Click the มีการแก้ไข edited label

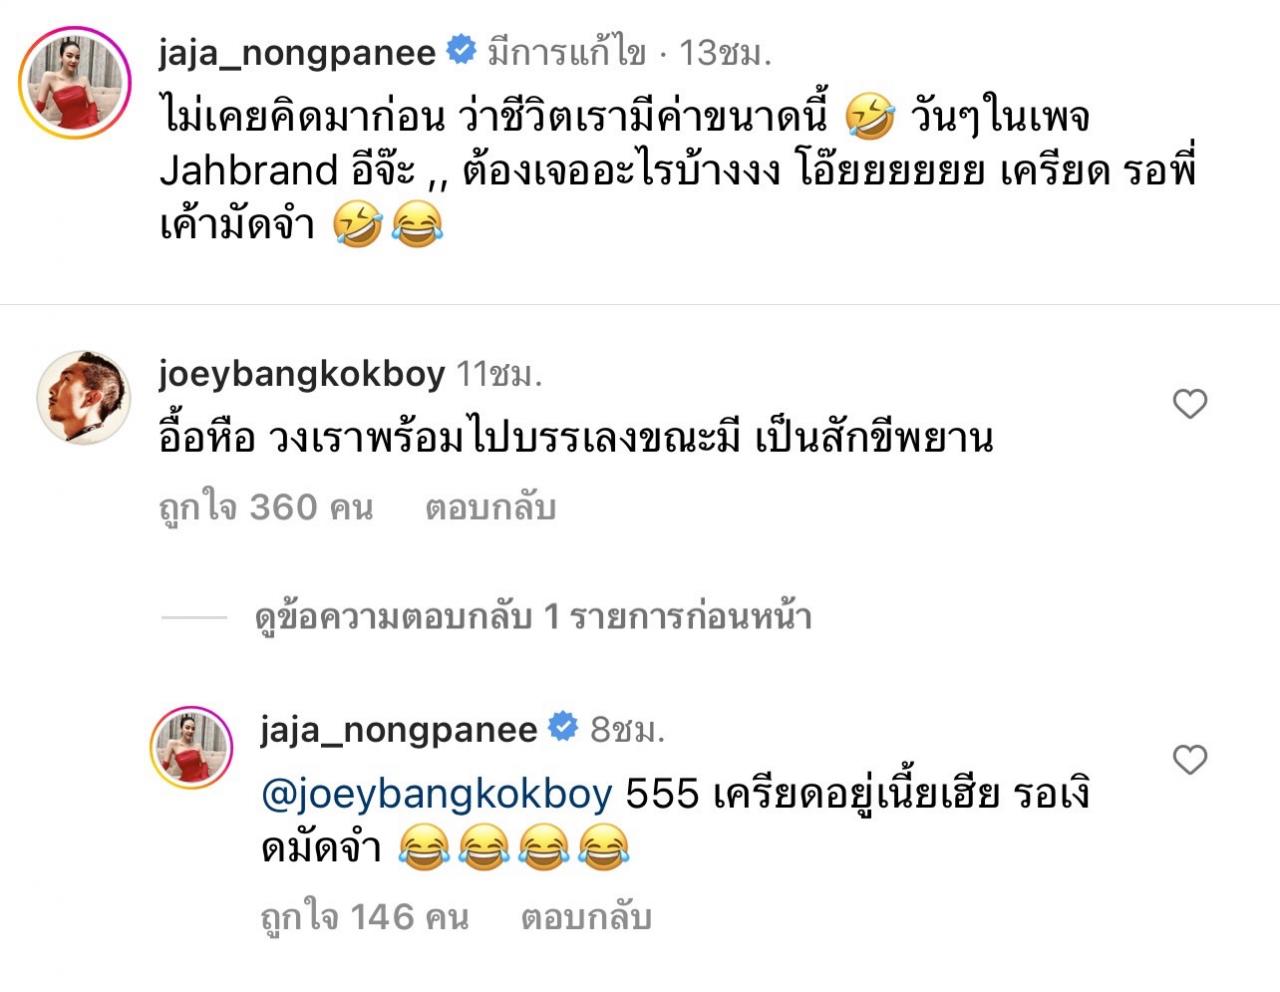click(x=566, y=52)
